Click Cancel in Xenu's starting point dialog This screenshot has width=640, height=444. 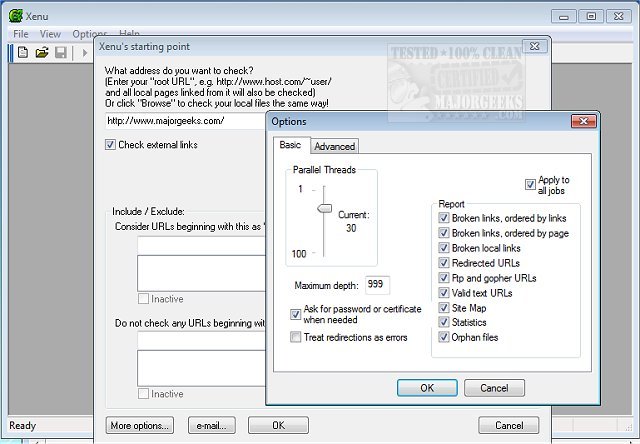509,425
